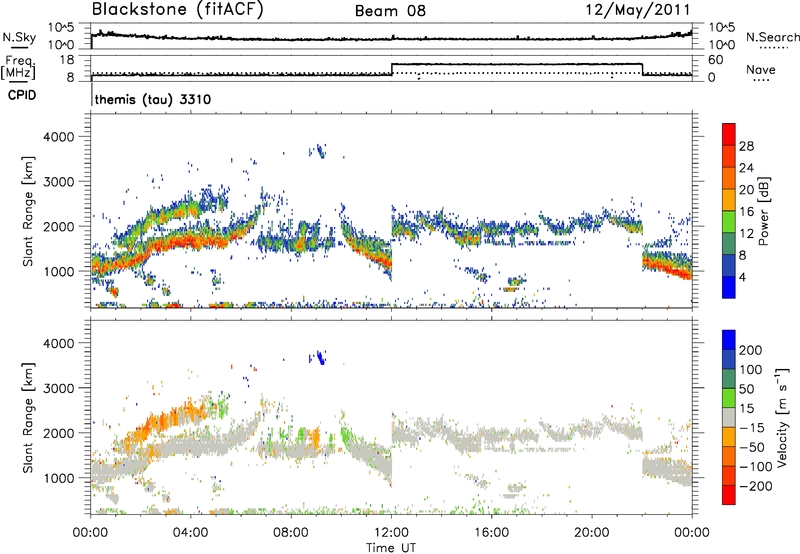Select the 'themis (tau) 3310' text

(x=153, y=99)
